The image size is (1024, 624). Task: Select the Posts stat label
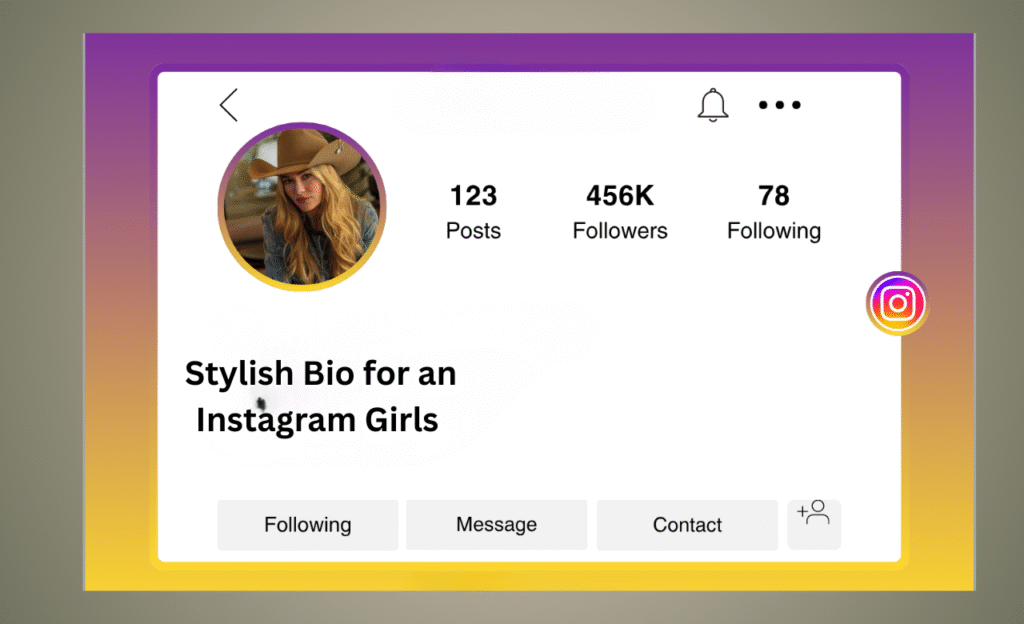(473, 231)
